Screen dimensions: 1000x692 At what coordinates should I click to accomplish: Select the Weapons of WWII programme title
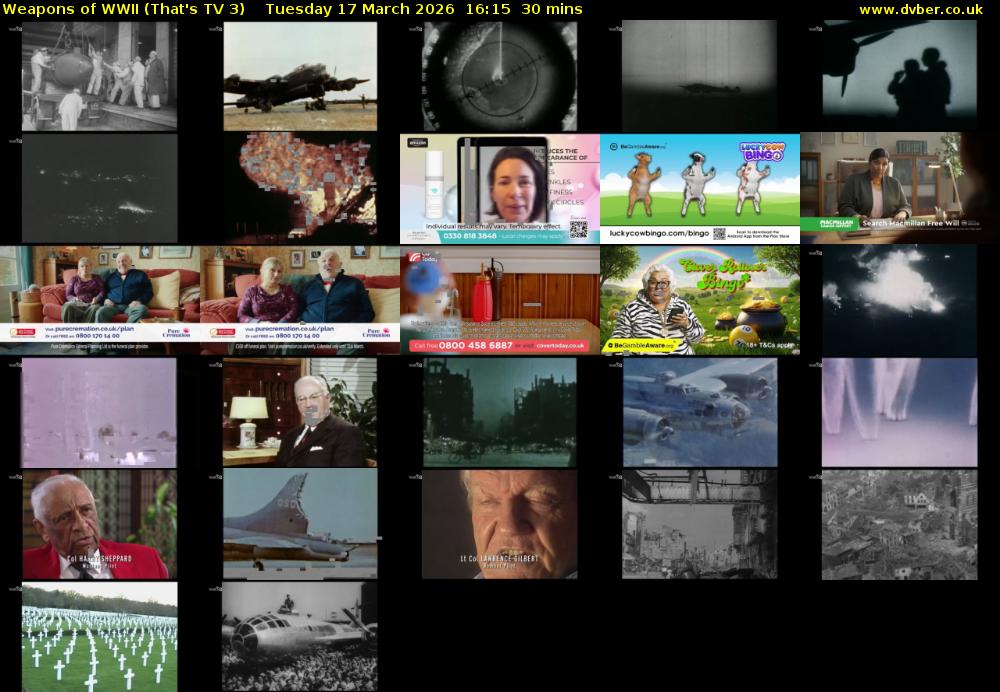pos(124,9)
